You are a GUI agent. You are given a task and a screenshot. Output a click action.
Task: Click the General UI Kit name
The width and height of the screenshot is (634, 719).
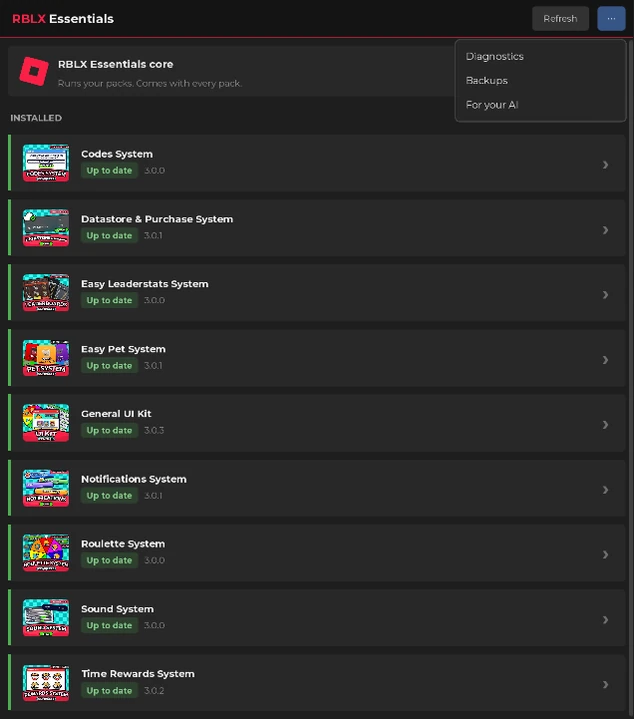pos(116,414)
